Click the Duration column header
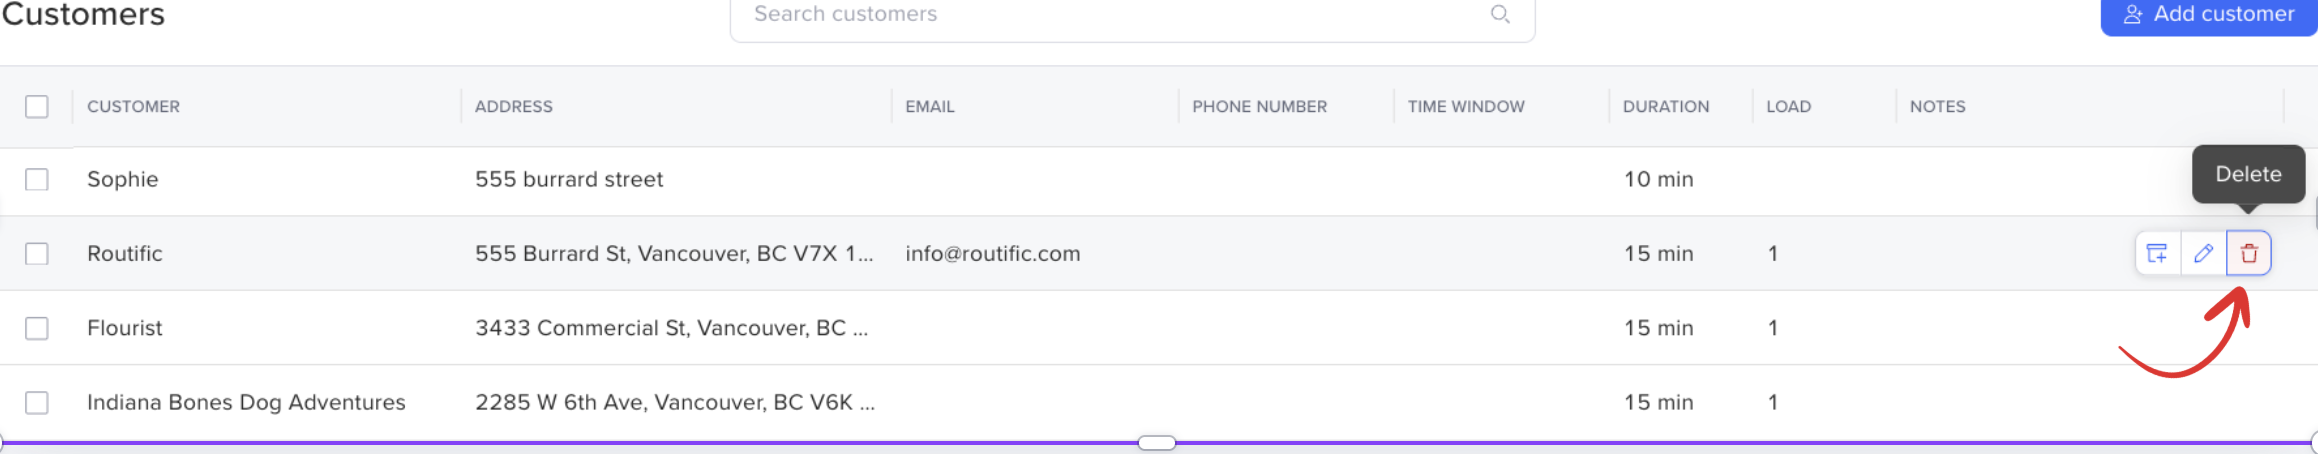Viewport: 2318px width, 454px height. (x=1665, y=106)
